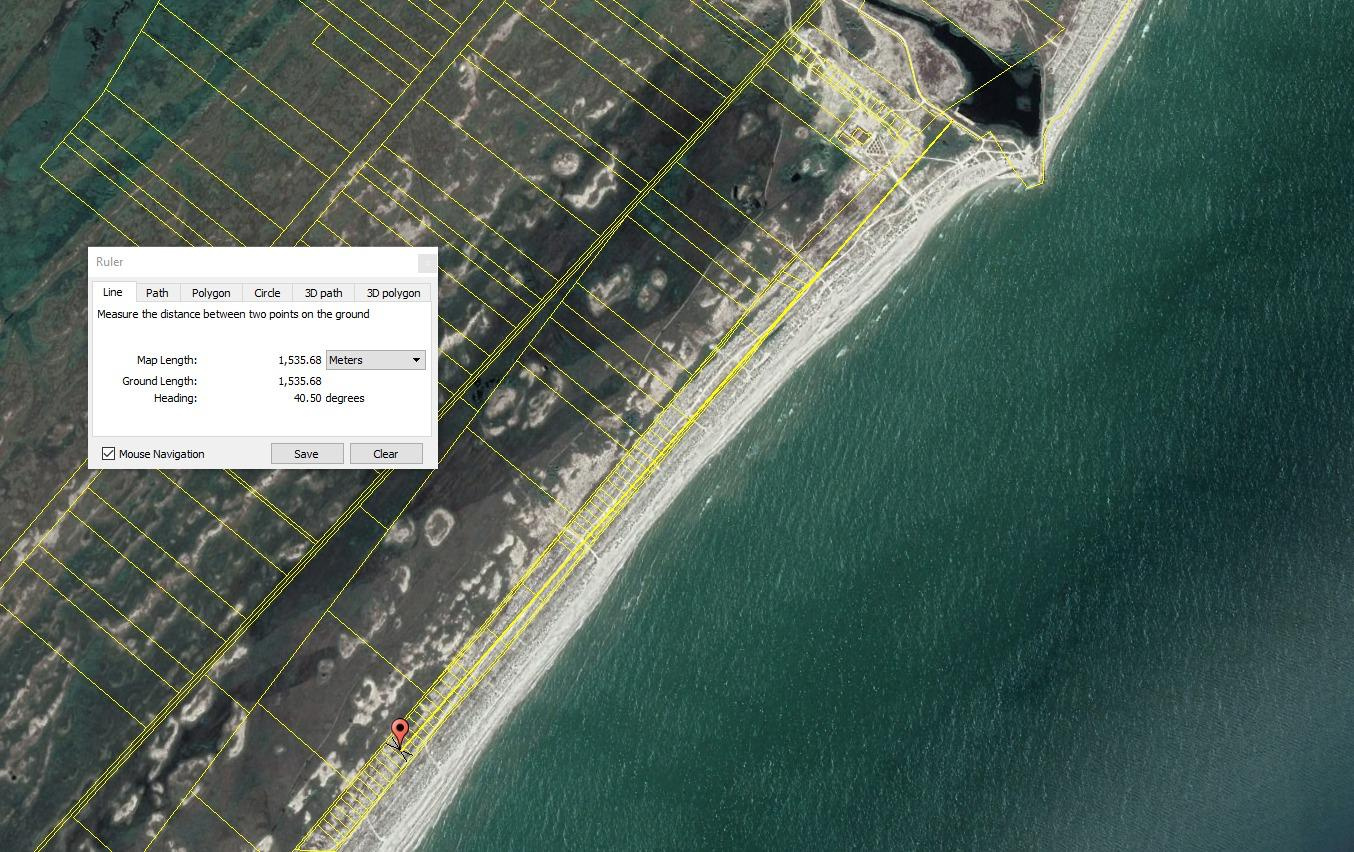1354x852 pixels.
Task: Click the Map Length label
Action: pyautogui.click(x=167, y=360)
